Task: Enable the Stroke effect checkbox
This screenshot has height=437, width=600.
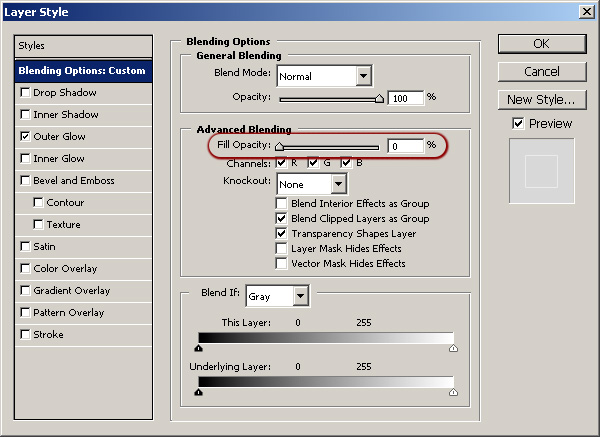Action: coord(25,335)
